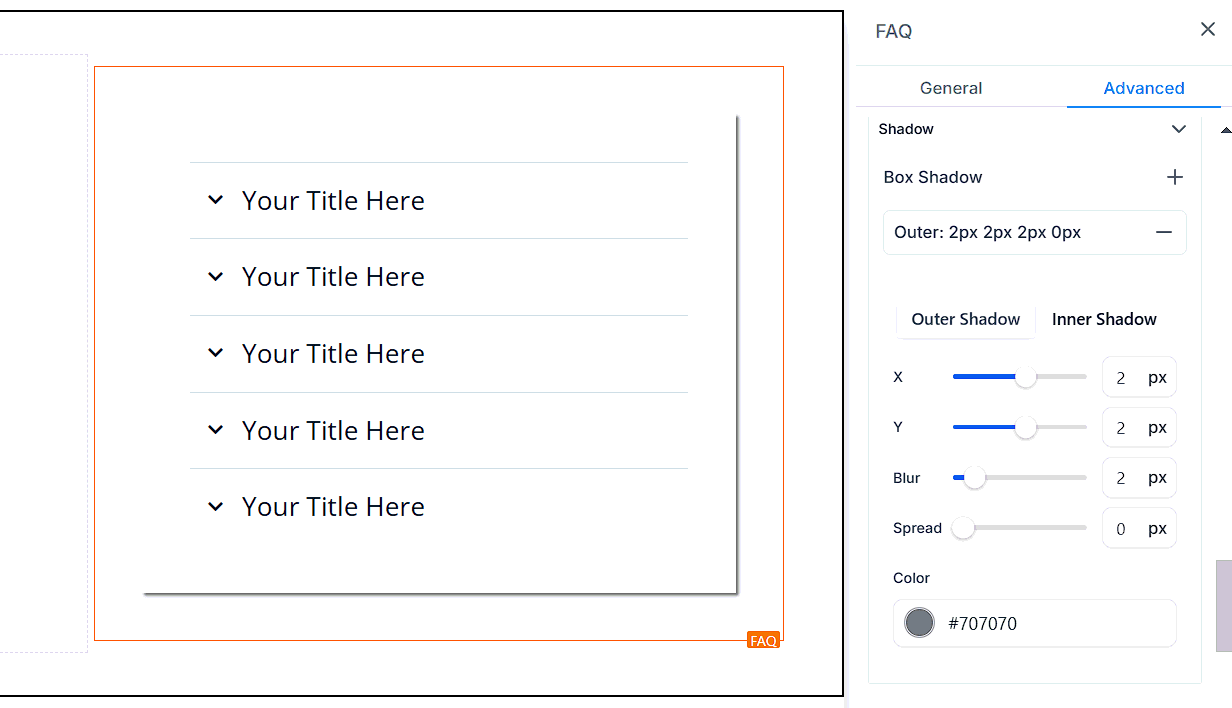Expand the fifth FAQ item chevron

(x=215, y=507)
